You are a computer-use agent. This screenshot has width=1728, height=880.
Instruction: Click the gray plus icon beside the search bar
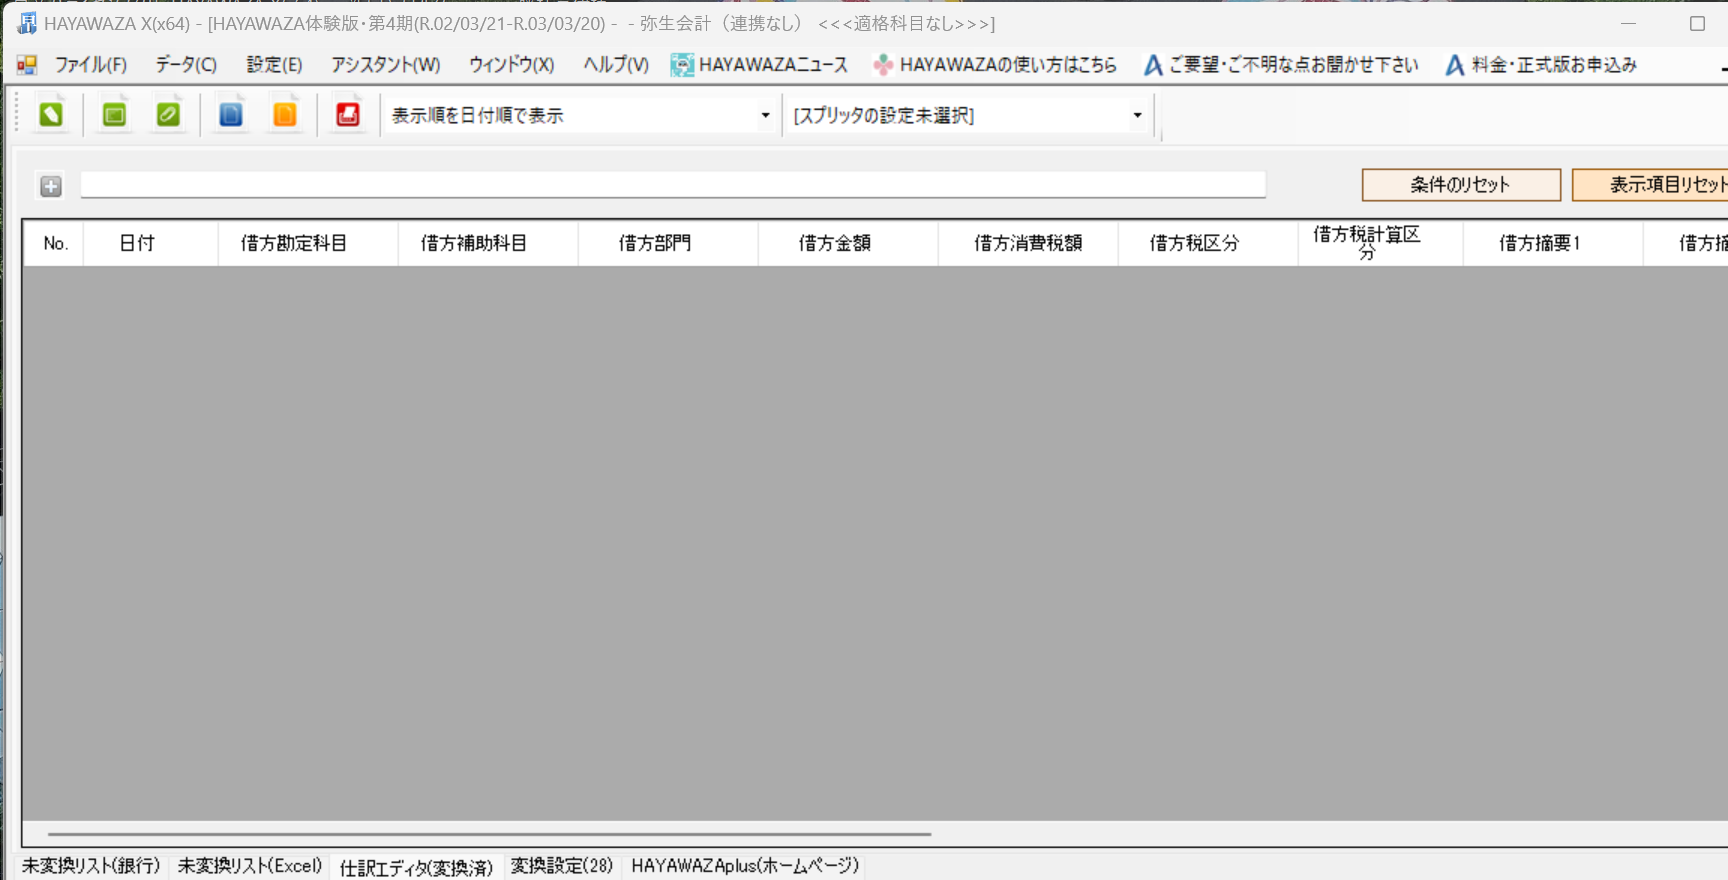tap(51, 186)
